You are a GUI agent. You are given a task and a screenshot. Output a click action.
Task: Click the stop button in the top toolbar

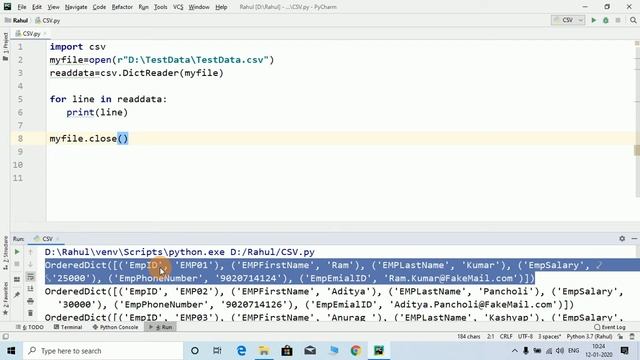[618, 20]
